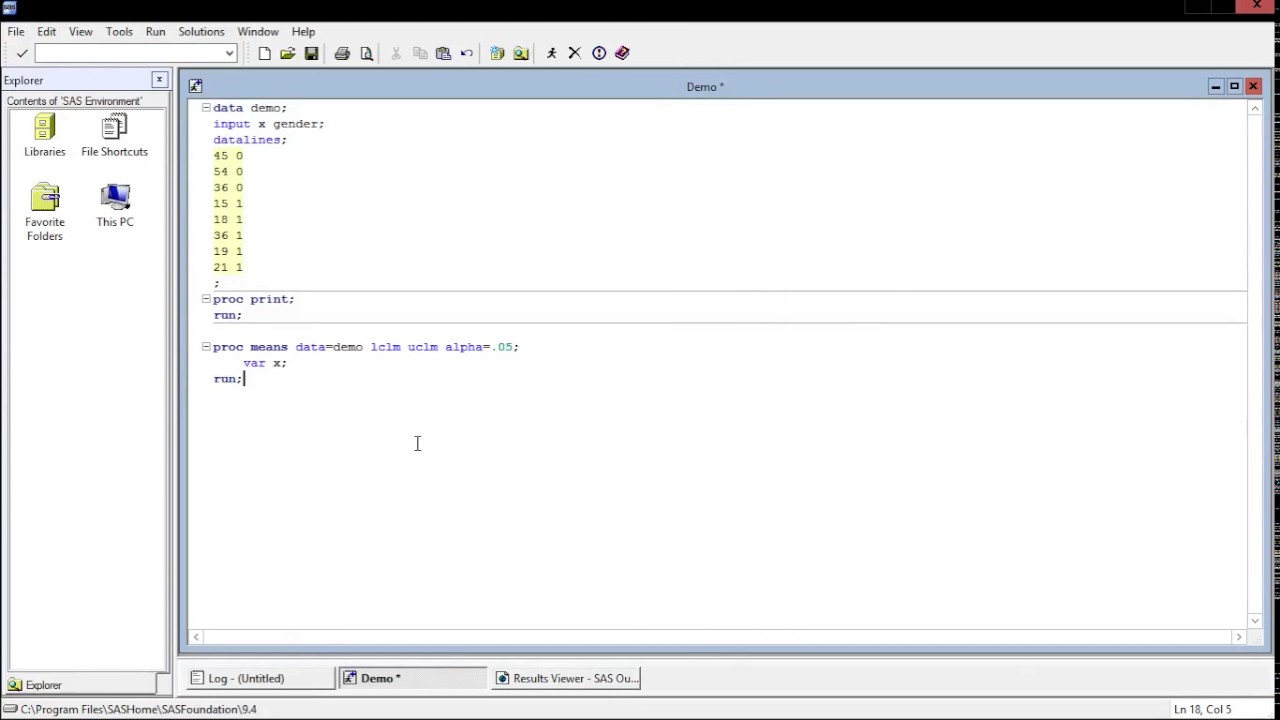Click 'alpha=.05;' in the proc means line

[482, 347]
